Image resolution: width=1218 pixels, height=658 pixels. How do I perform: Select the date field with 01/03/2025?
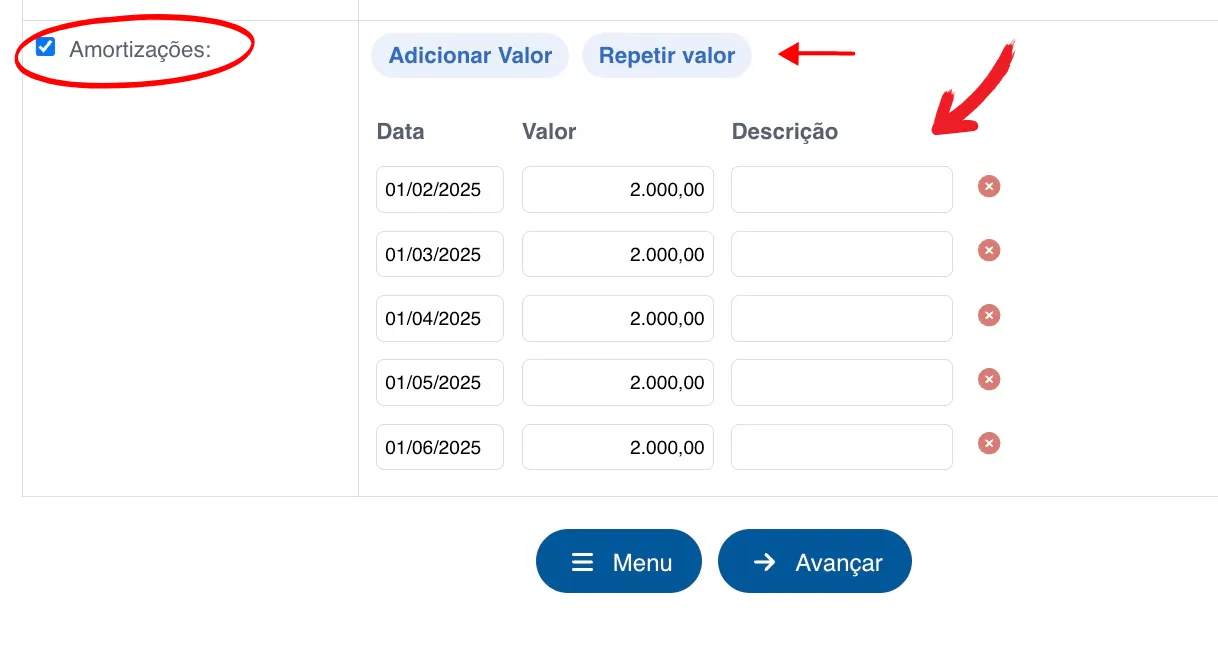440,254
